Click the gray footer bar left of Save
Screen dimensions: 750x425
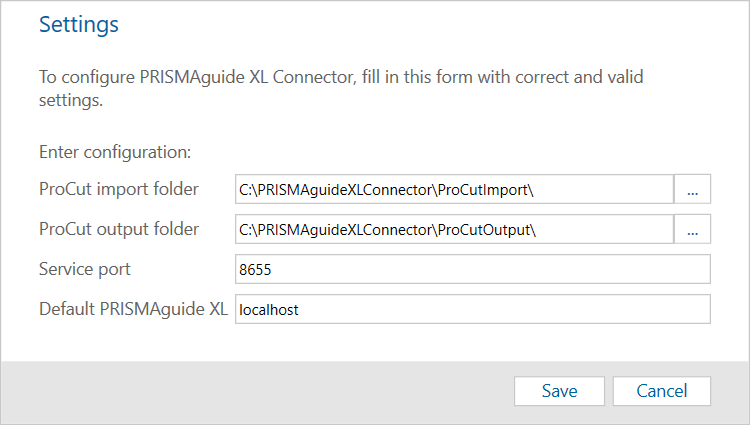click(250, 390)
